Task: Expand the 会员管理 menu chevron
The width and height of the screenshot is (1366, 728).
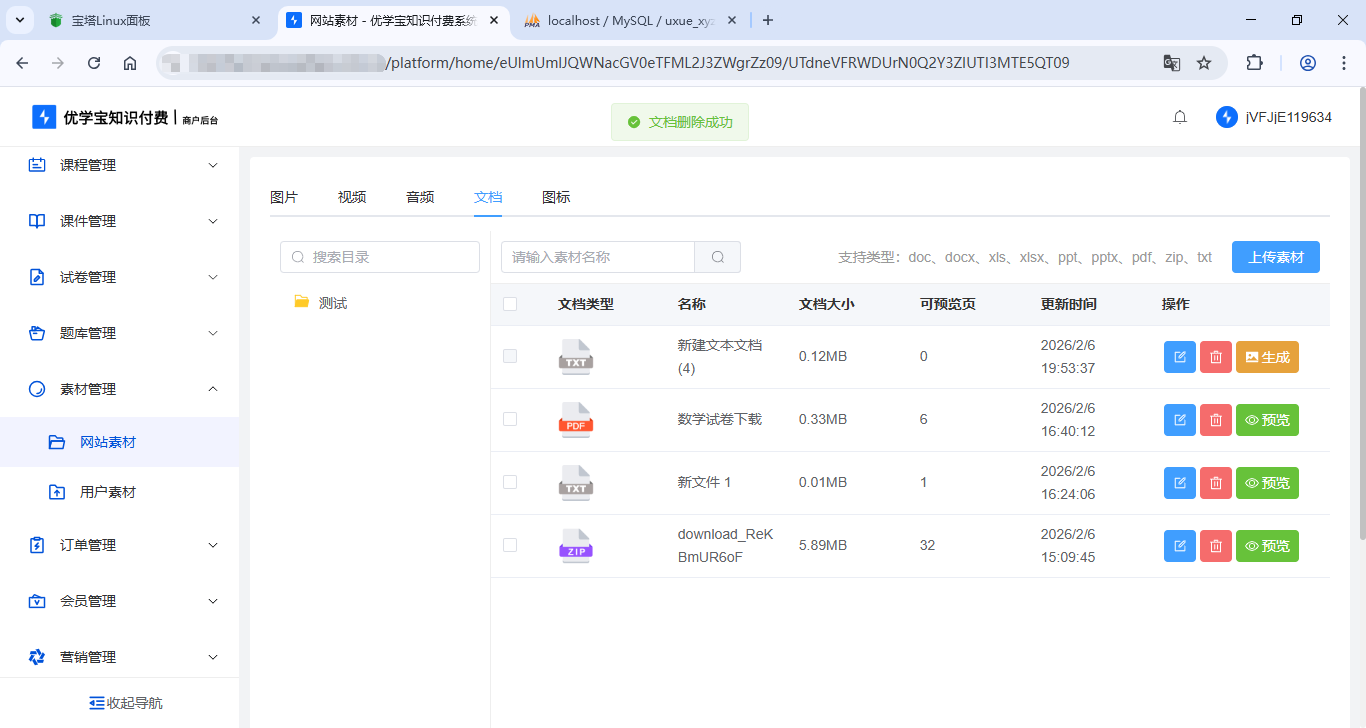Action: (212, 601)
